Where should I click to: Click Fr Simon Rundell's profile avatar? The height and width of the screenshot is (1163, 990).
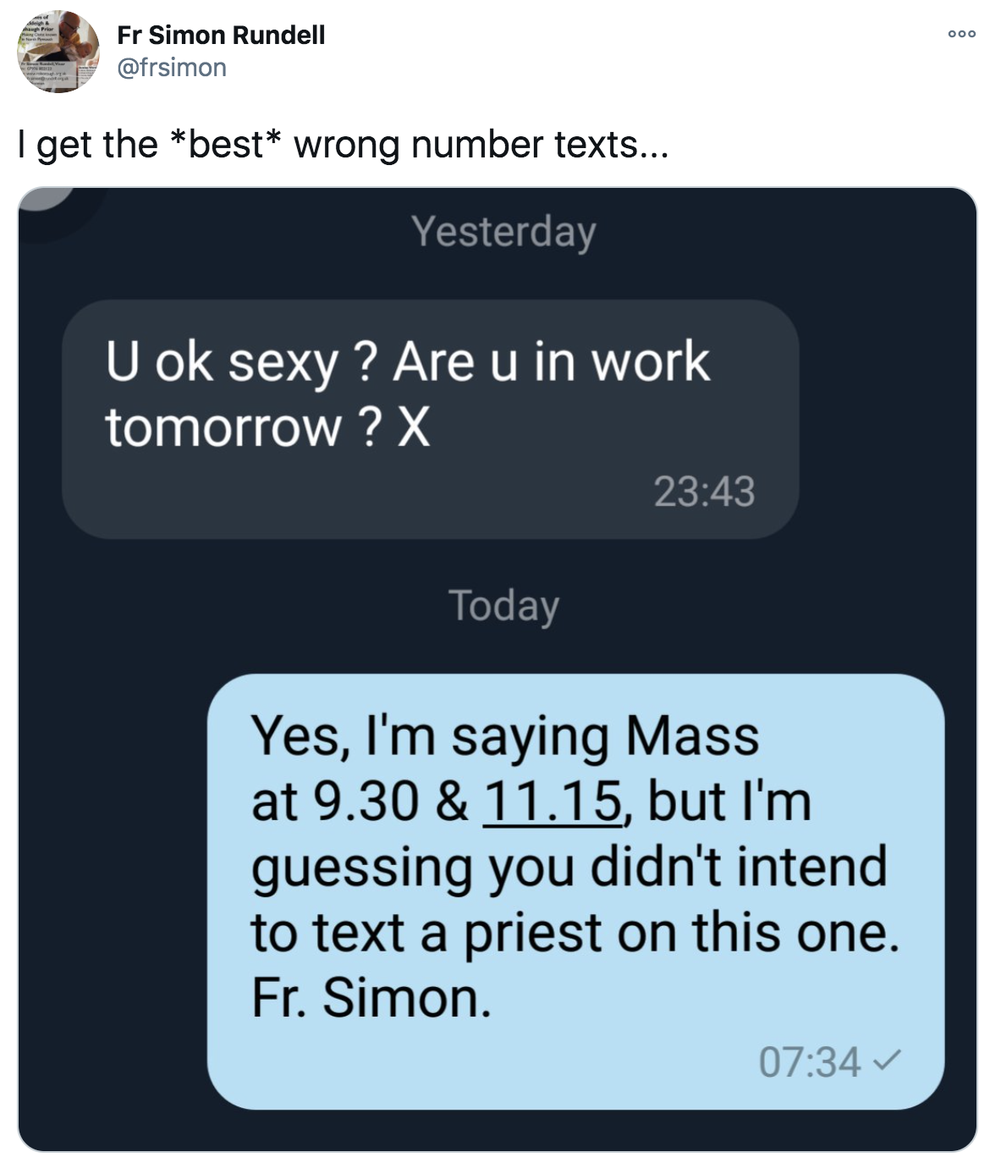pyautogui.click(x=58, y=50)
